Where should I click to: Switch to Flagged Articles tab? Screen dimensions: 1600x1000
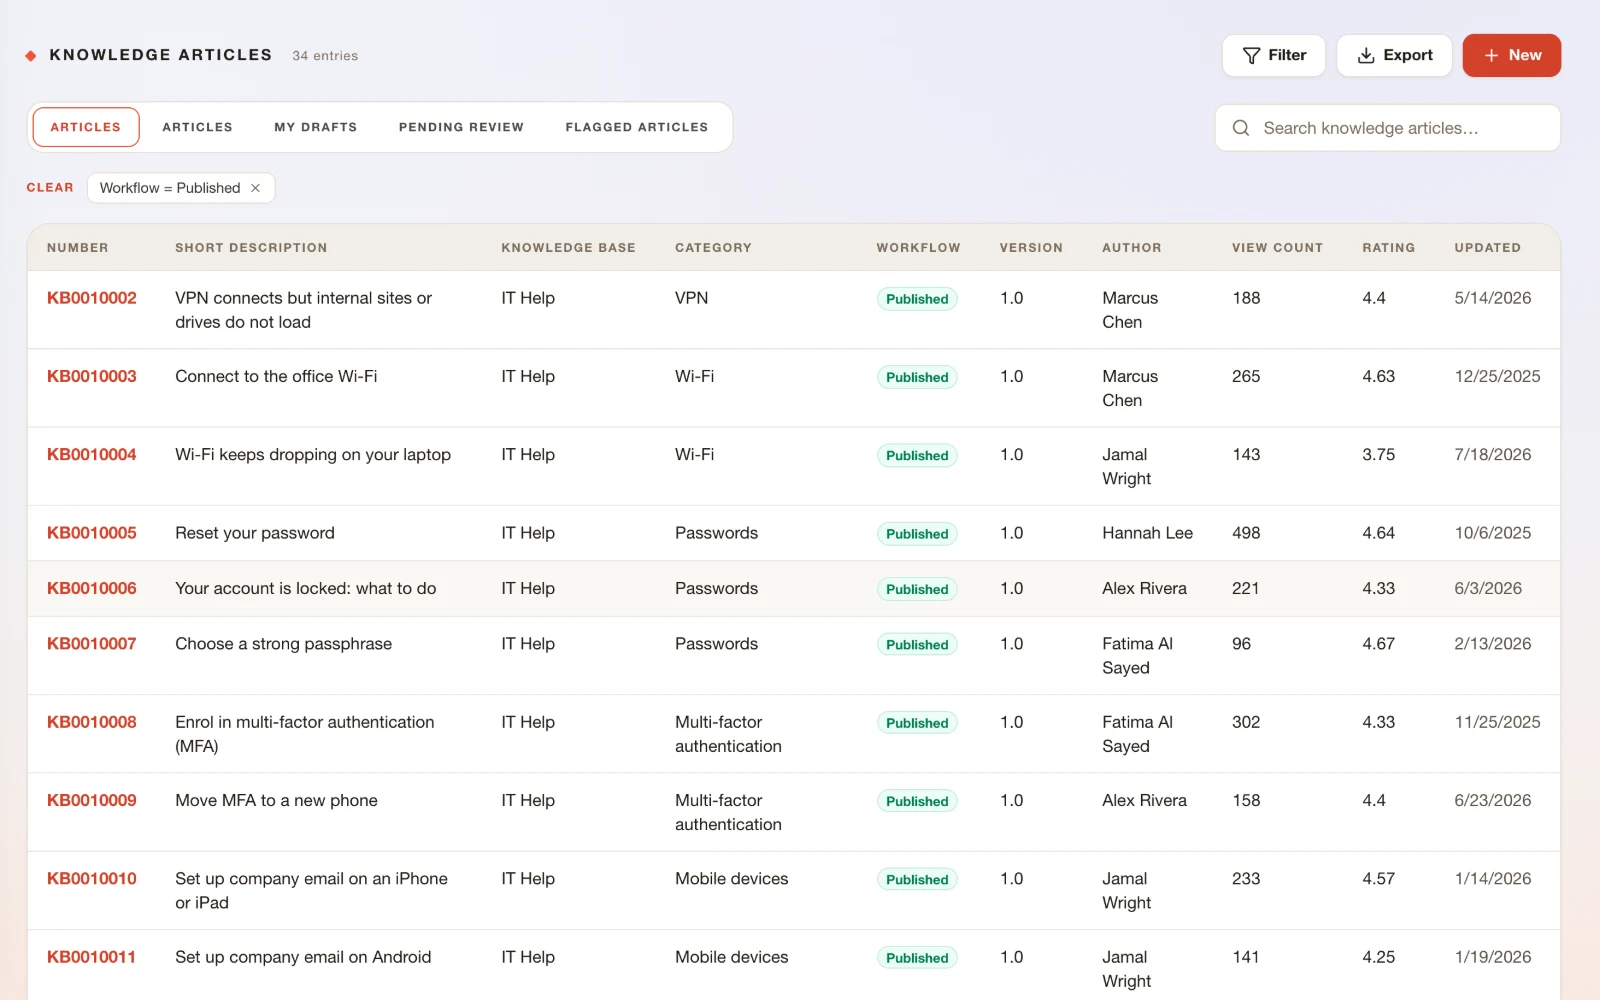click(x=637, y=127)
